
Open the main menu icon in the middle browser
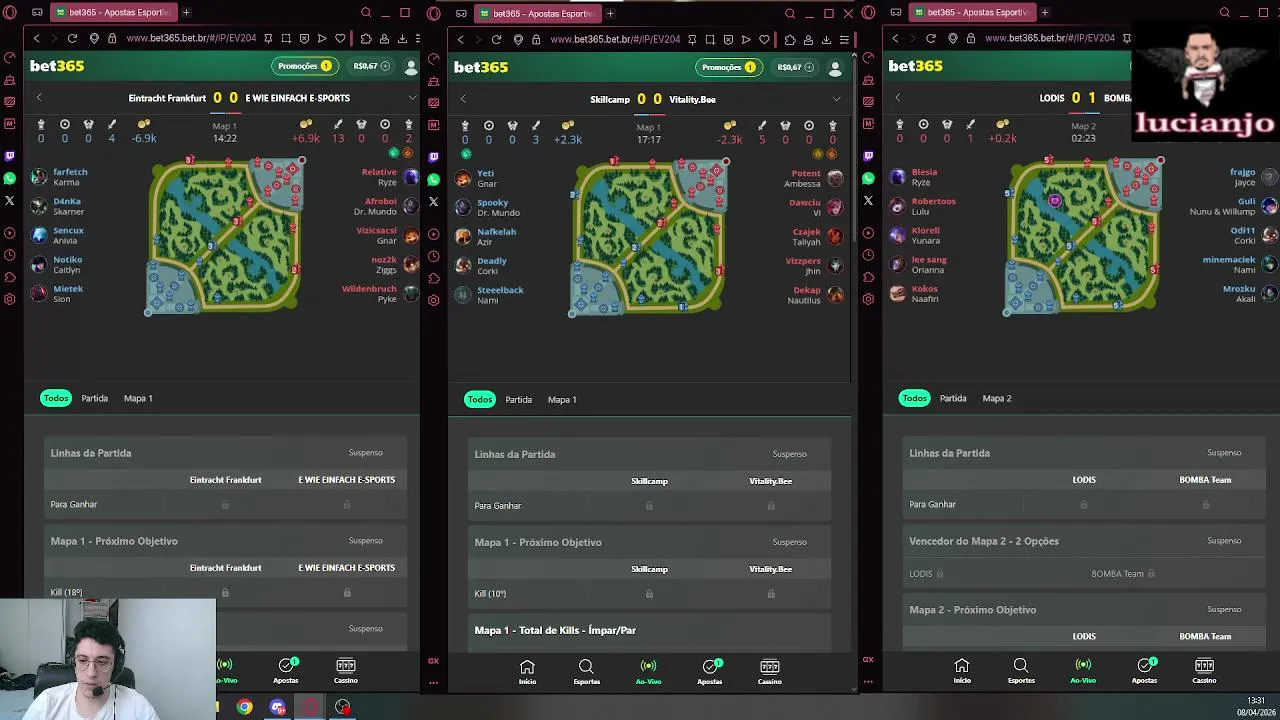pyautogui.click(x=844, y=40)
